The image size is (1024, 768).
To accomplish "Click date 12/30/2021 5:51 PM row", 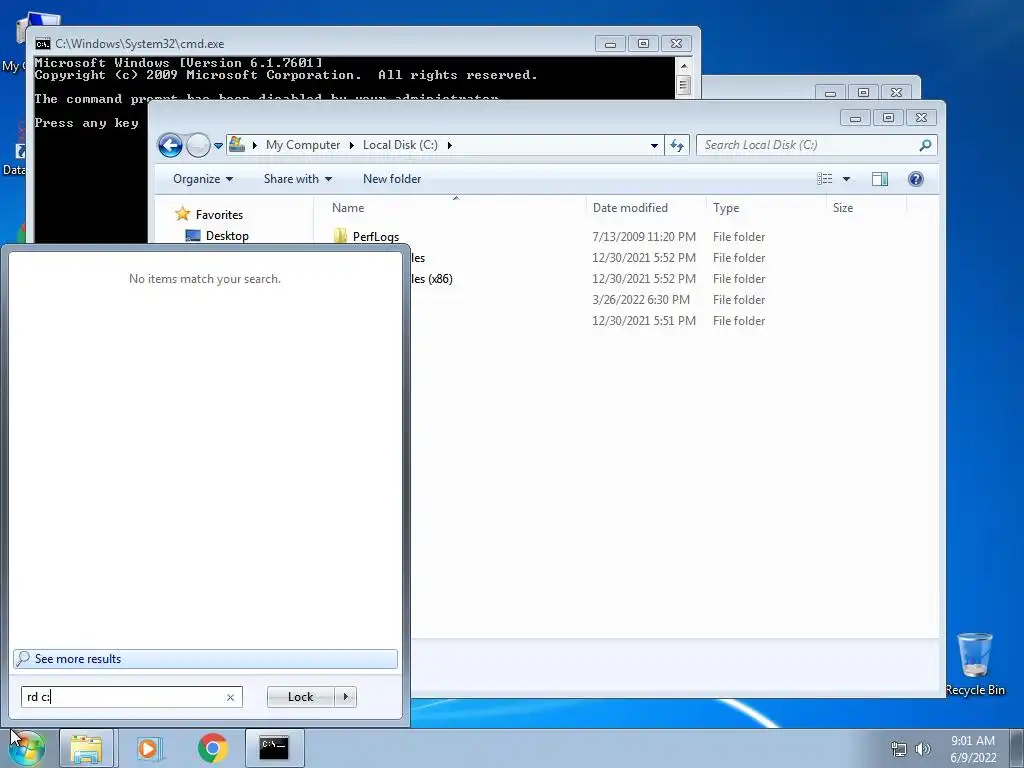I will (x=643, y=321).
